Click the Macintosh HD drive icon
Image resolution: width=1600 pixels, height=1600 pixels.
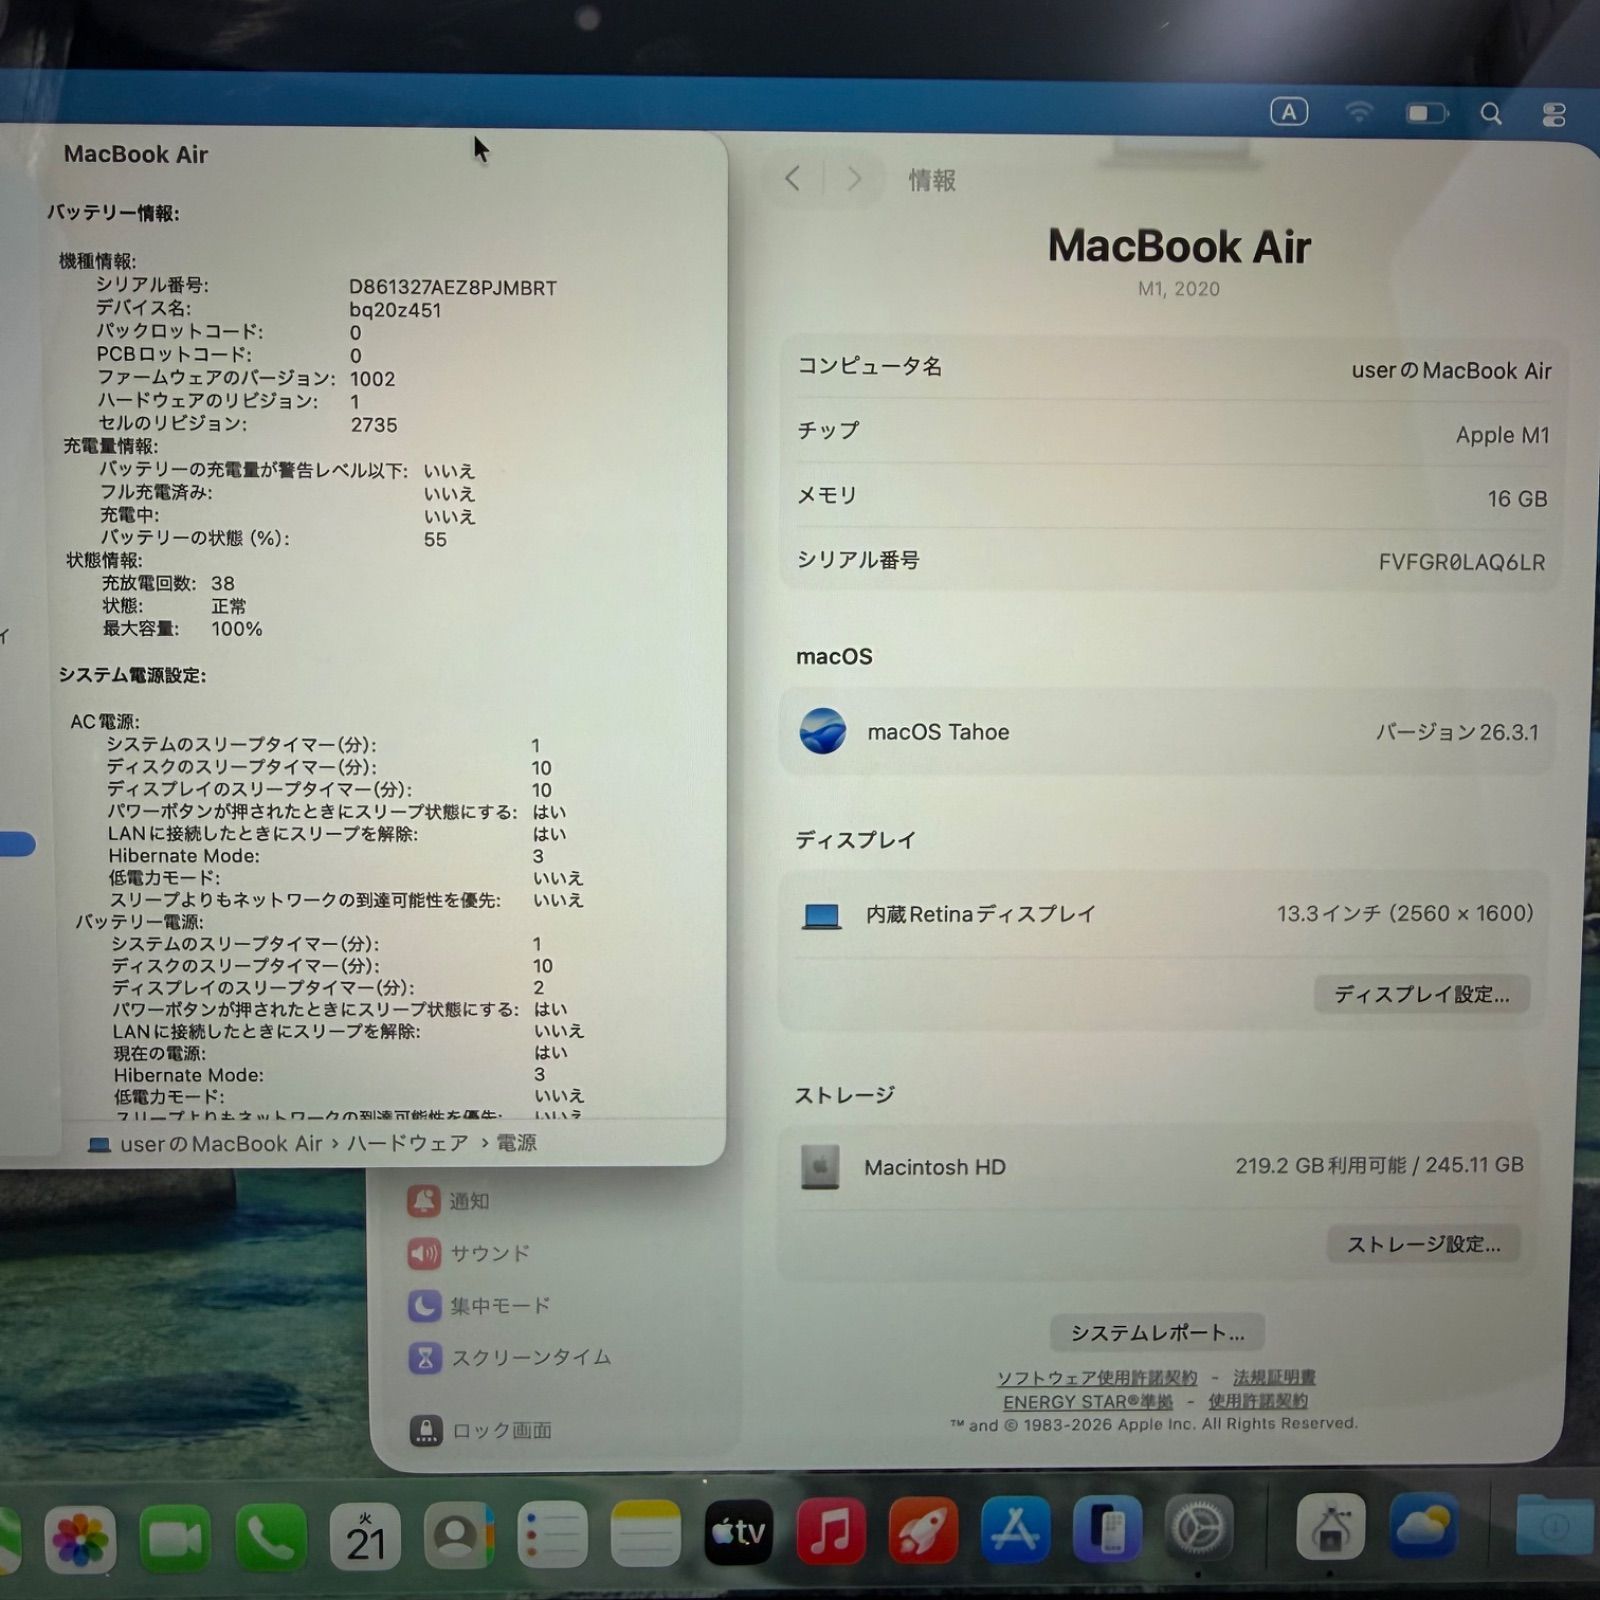coord(820,1166)
